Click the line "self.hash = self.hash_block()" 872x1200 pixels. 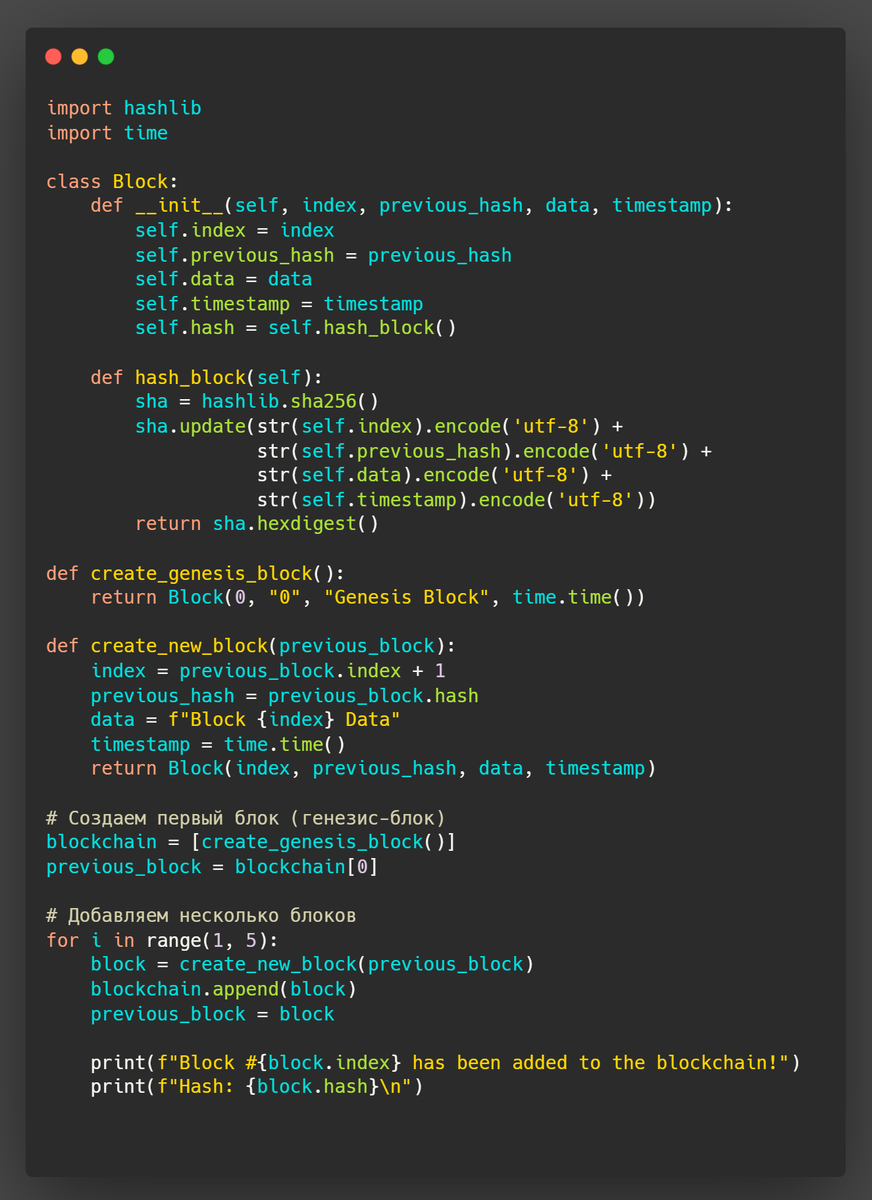pyautogui.click(x=296, y=328)
